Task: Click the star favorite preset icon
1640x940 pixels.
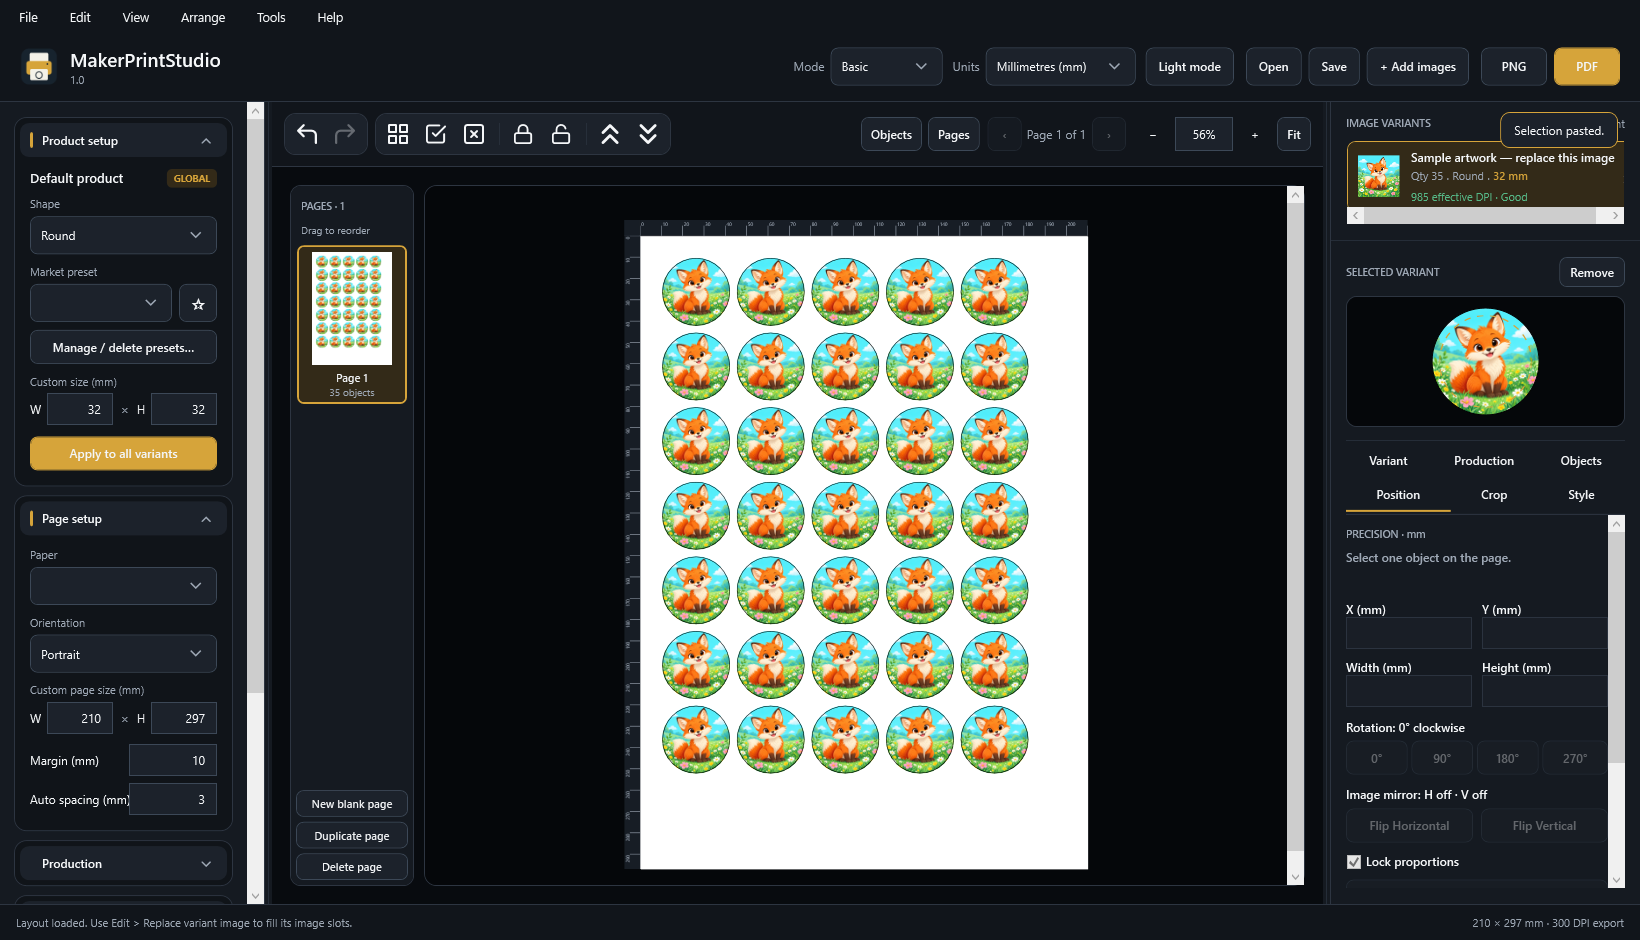Action: [x=198, y=304]
